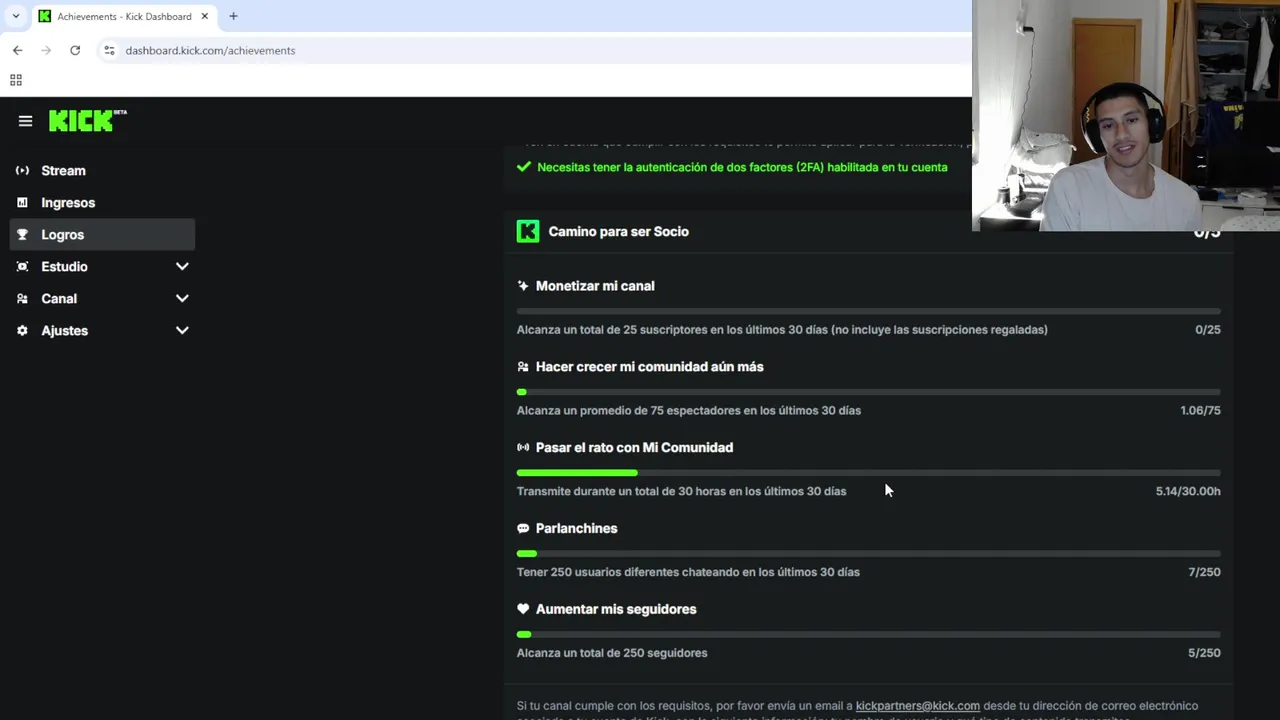This screenshot has width=1280, height=720.
Task: Close the Achievements tab
Action: point(205,16)
